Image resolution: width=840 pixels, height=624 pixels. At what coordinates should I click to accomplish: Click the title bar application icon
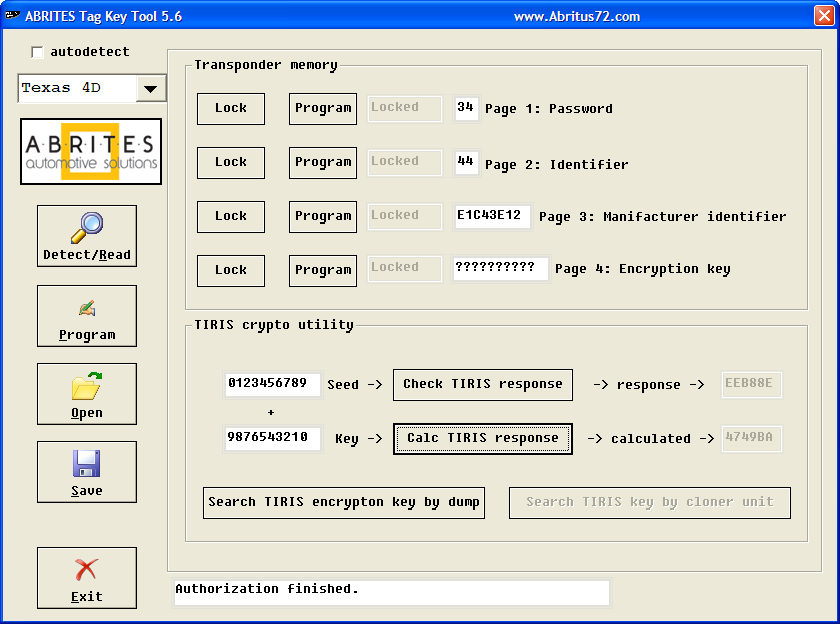(12, 16)
